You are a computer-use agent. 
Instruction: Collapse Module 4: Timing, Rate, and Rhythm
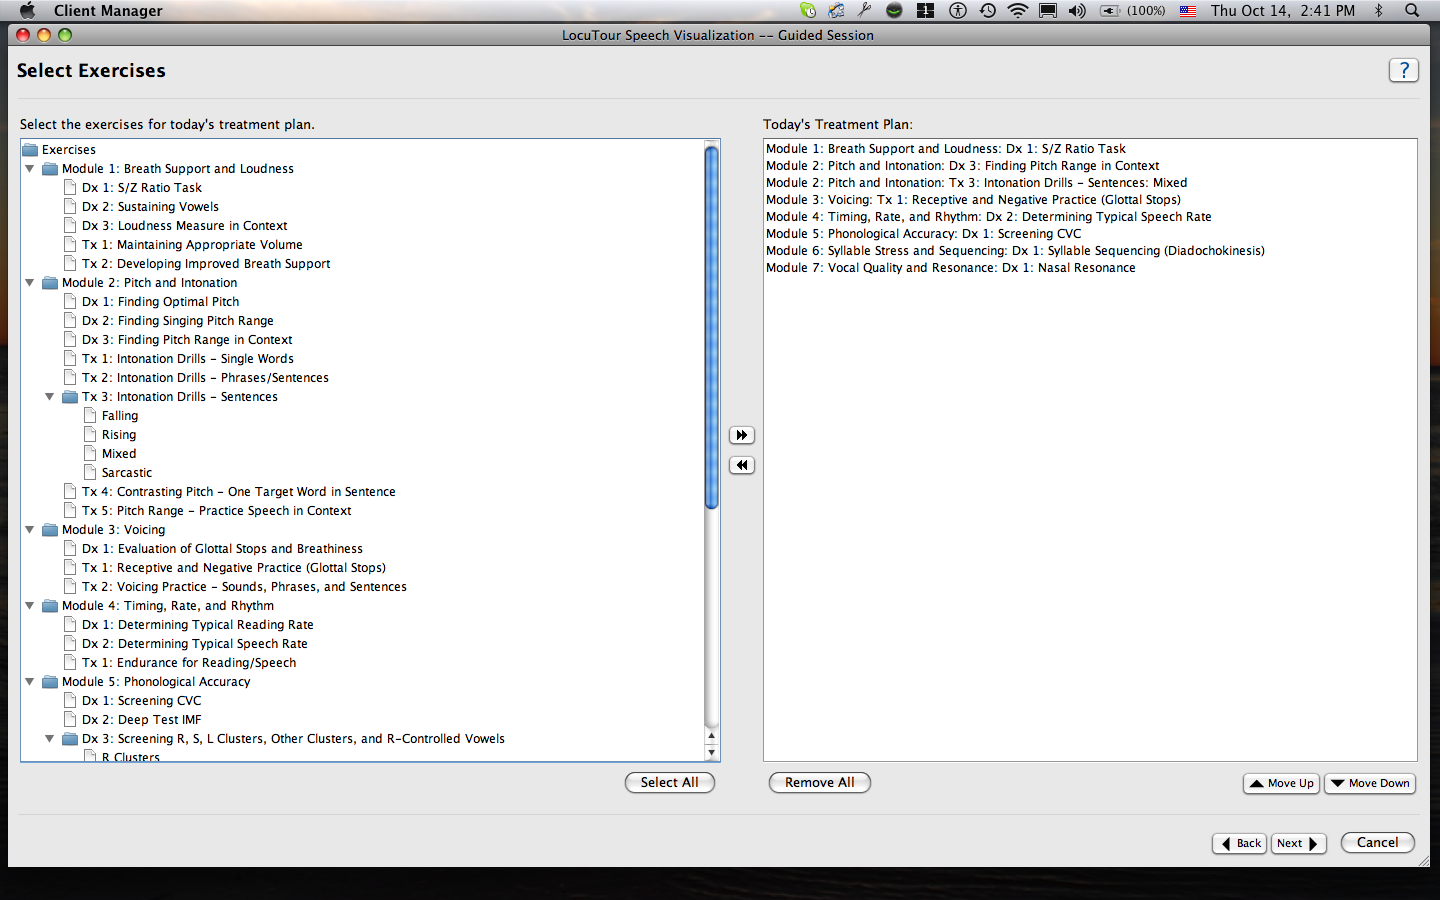click(30, 606)
